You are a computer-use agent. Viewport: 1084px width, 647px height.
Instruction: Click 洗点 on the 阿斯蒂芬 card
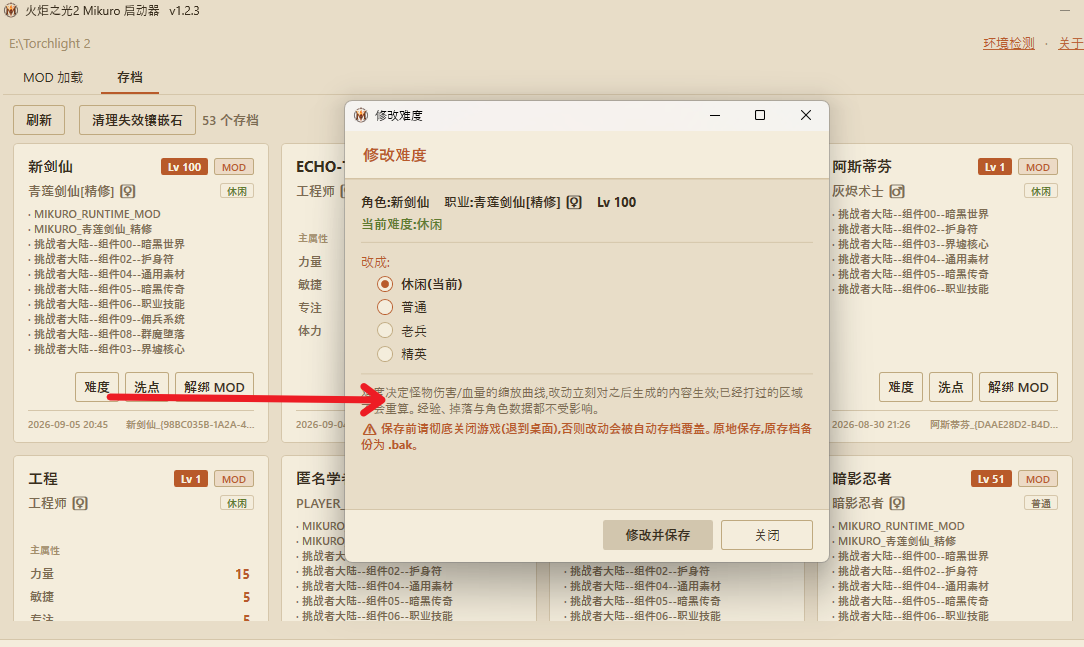(951, 387)
